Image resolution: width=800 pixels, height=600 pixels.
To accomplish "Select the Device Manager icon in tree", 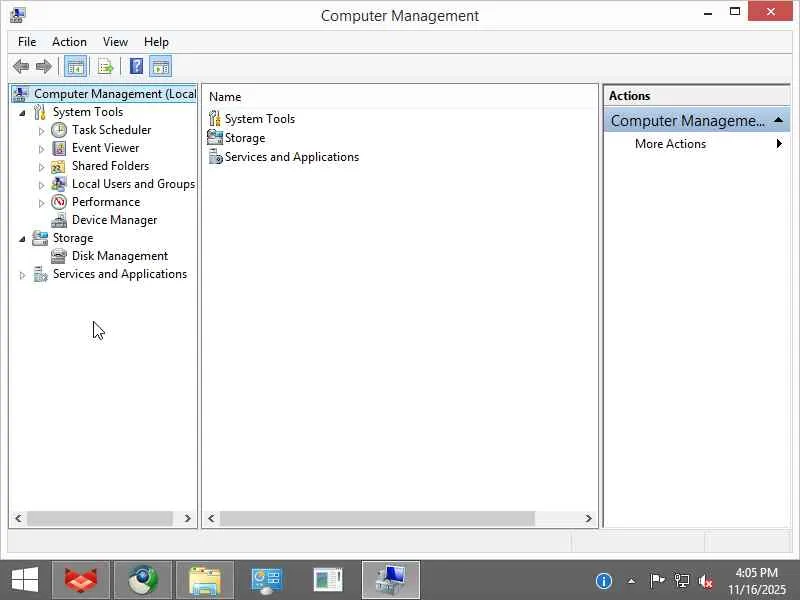I will click(x=59, y=220).
